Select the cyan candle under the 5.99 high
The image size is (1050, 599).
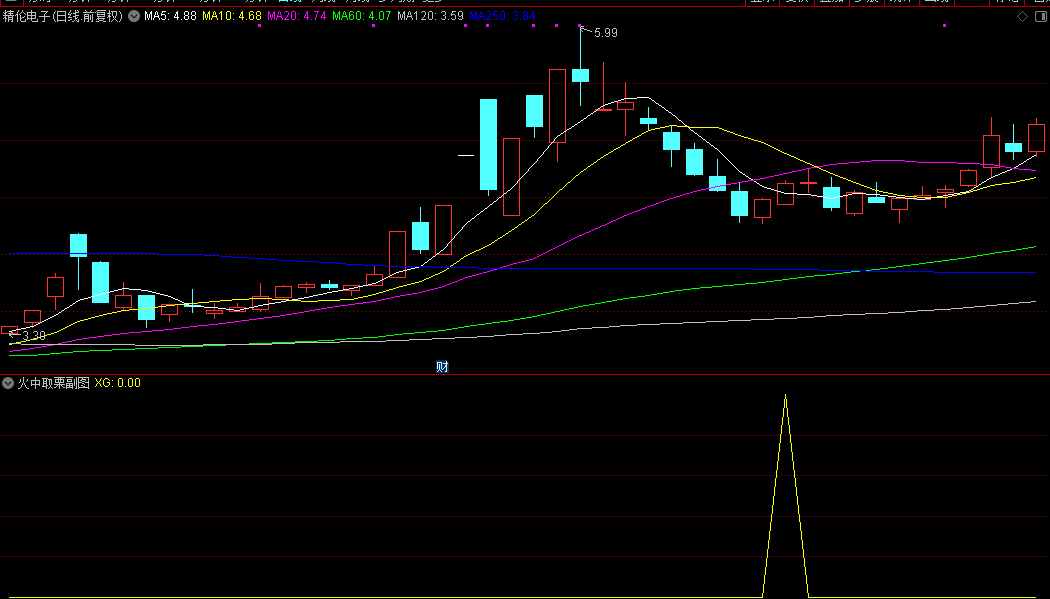pyautogui.click(x=581, y=75)
